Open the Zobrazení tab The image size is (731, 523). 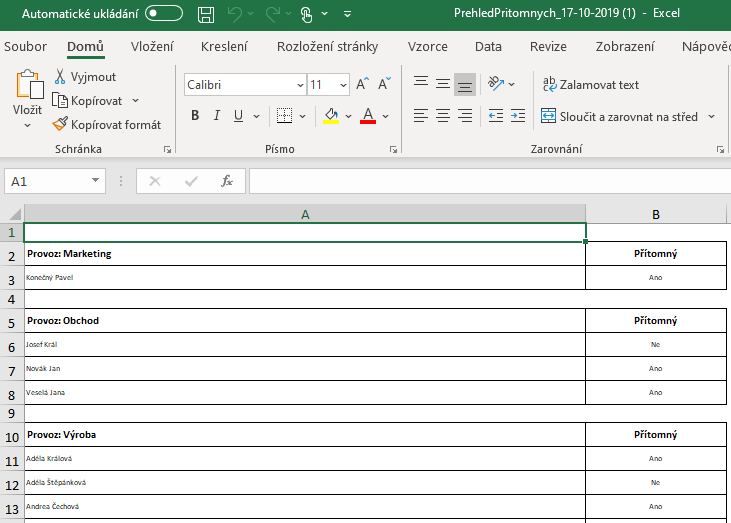[625, 47]
